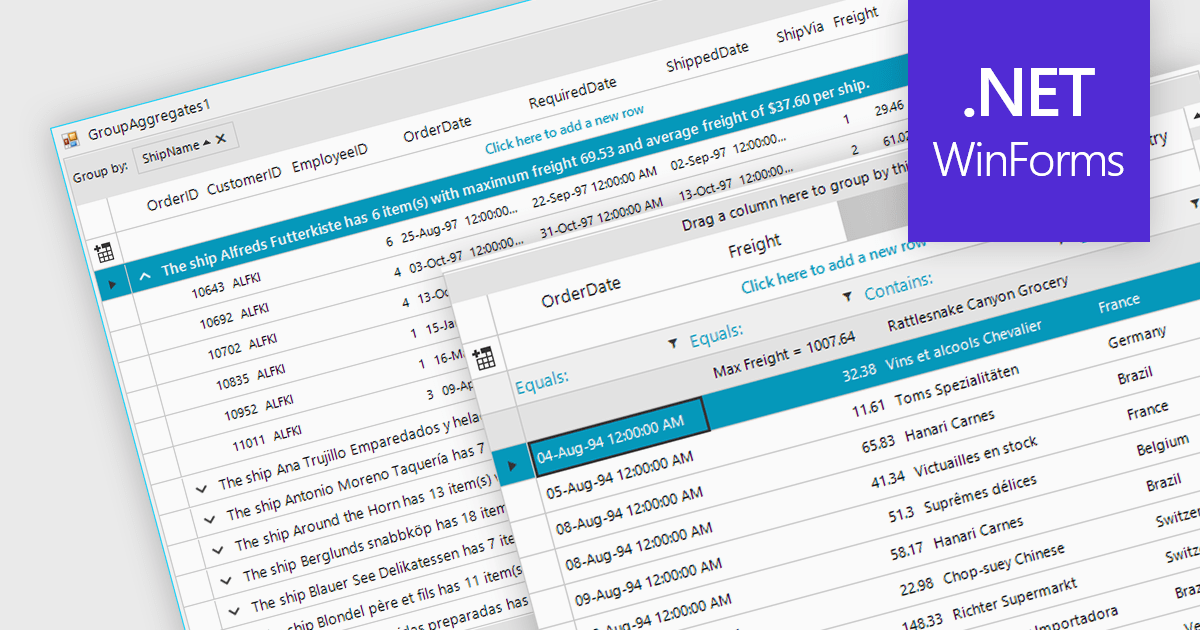Click the add-row grid icon in the GroupAggregates1 window

pyautogui.click(x=105, y=252)
